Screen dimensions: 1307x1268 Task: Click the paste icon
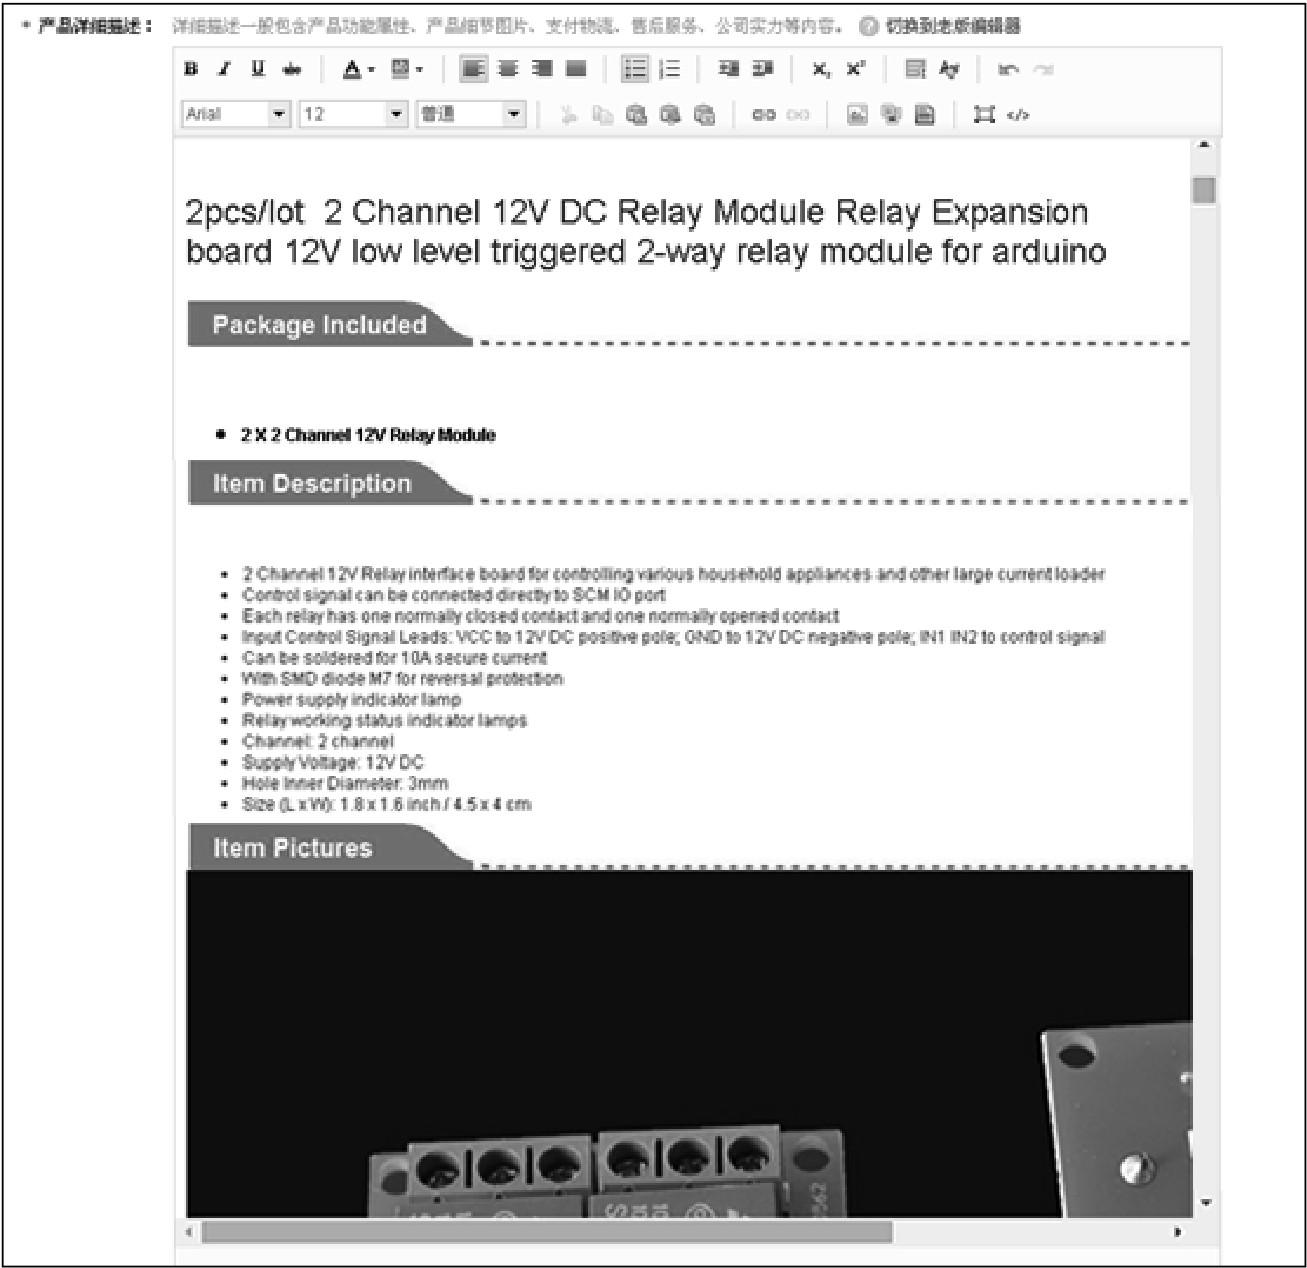636,115
